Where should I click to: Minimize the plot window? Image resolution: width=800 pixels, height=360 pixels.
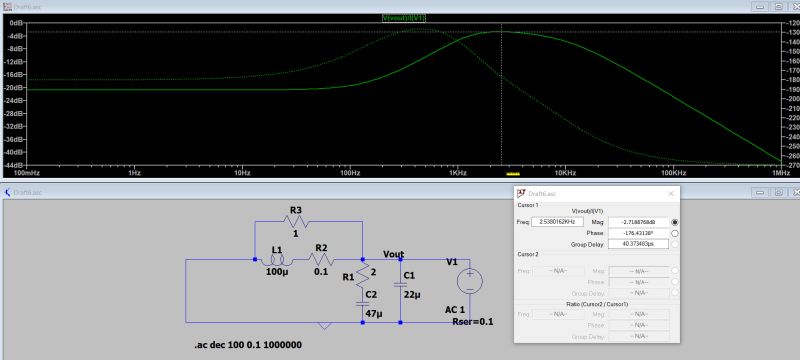pos(760,6)
